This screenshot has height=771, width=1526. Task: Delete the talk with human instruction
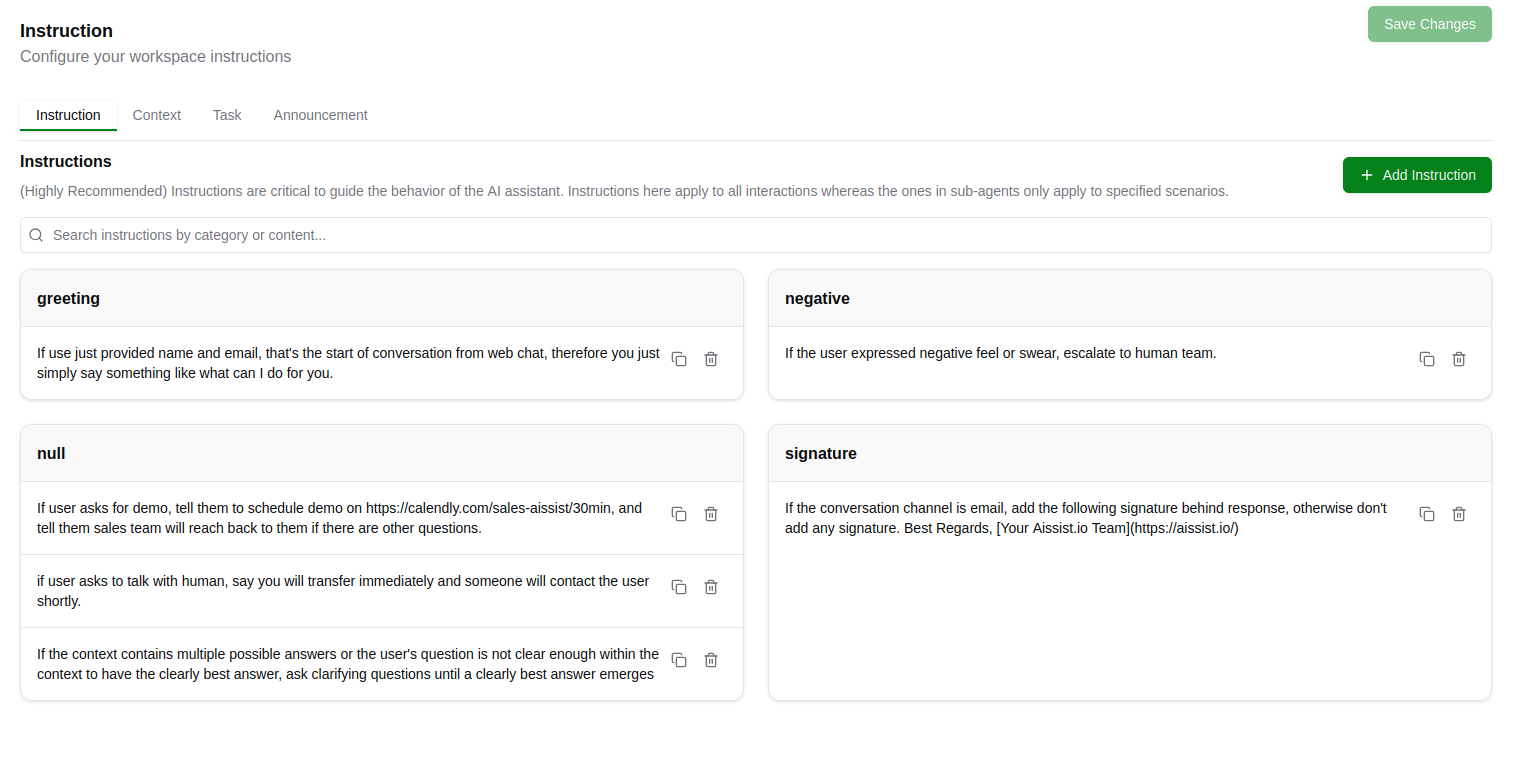point(711,587)
